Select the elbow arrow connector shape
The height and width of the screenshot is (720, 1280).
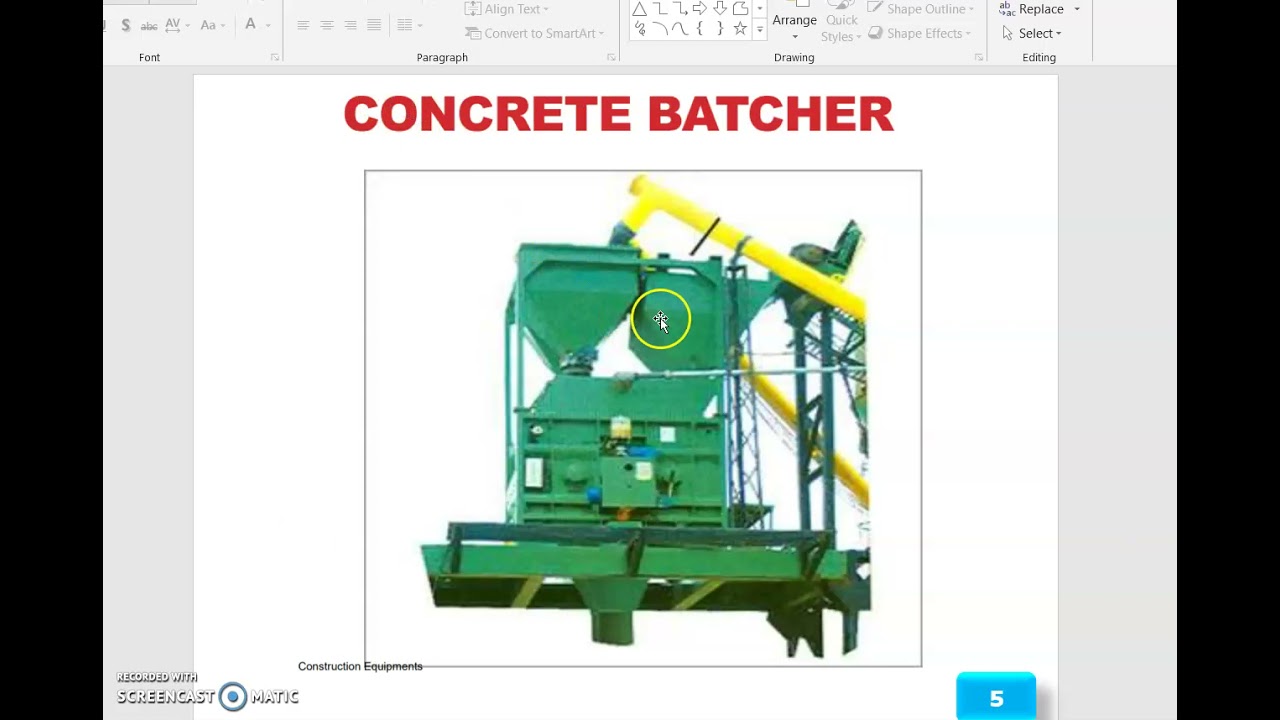(x=680, y=9)
